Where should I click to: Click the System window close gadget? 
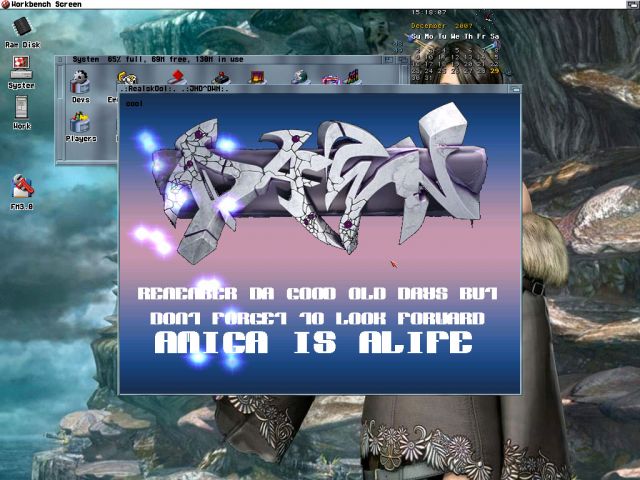click(x=60, y=60)
